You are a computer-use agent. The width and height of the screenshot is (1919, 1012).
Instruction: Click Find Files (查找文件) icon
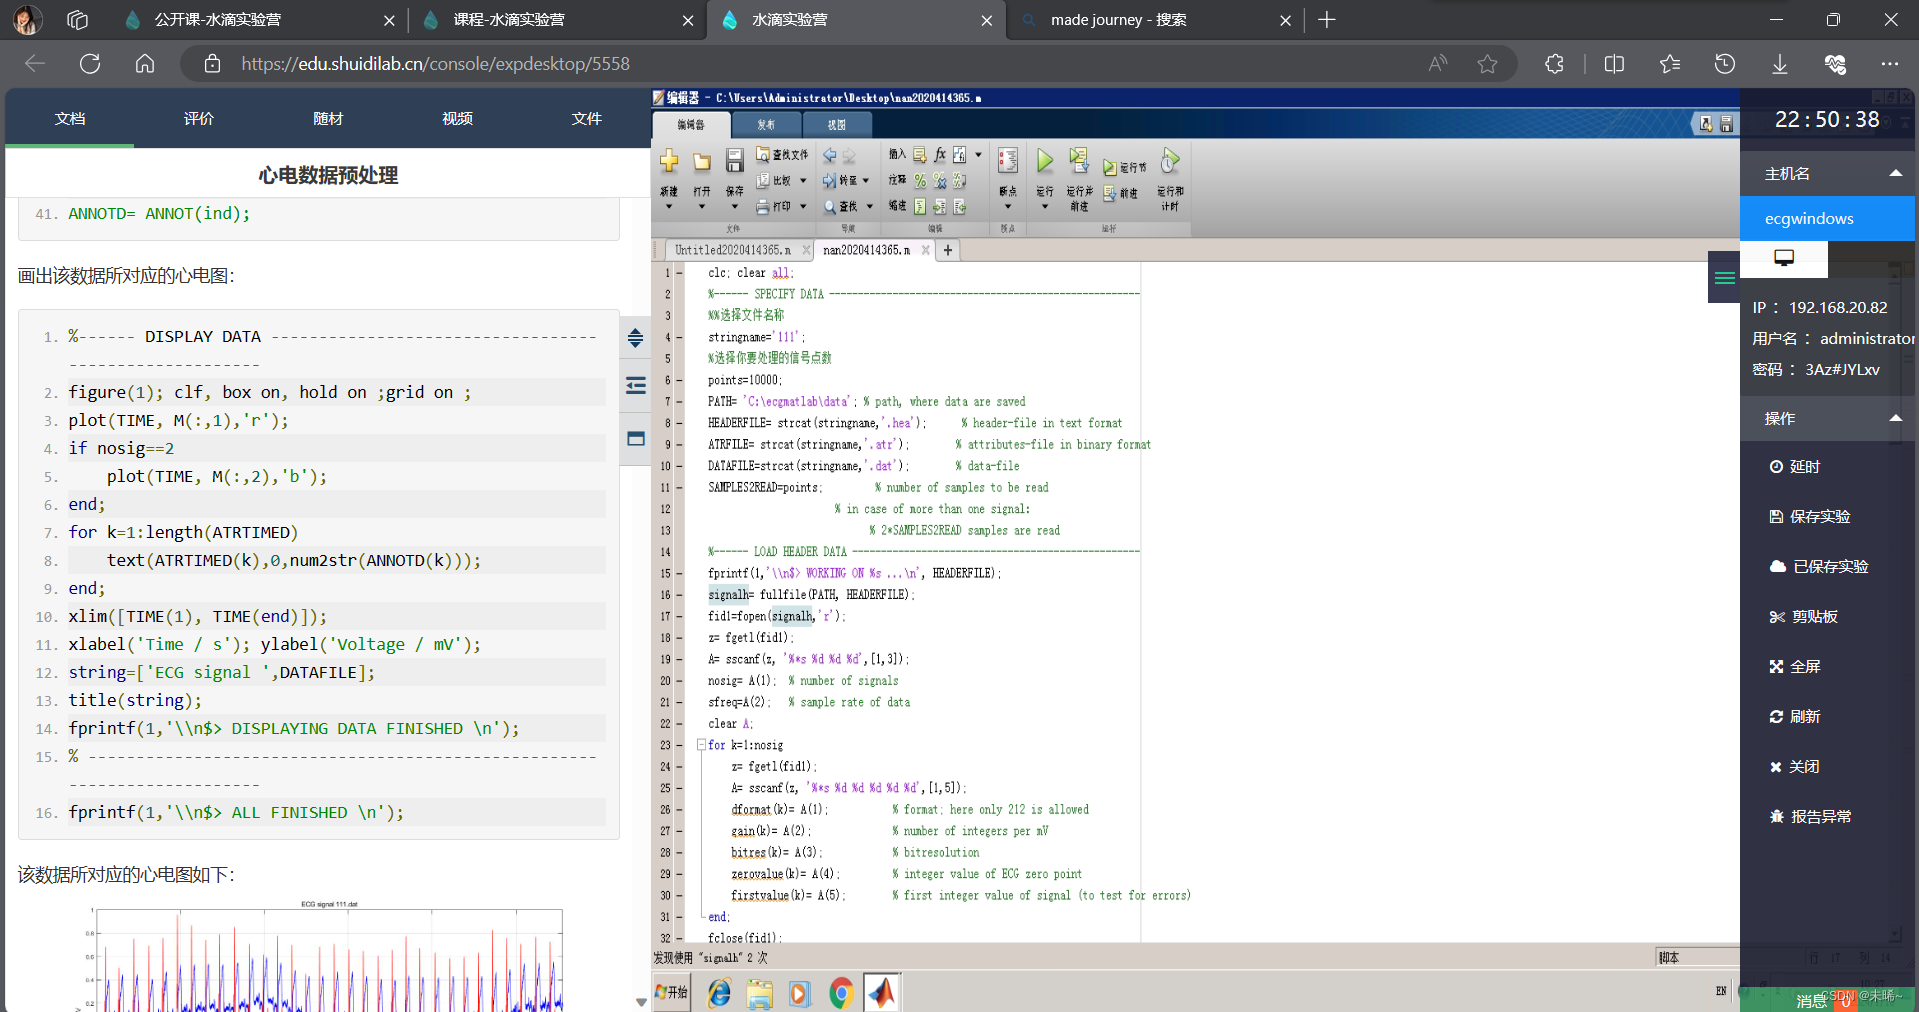pyautogui.click(x=762, y=154)
